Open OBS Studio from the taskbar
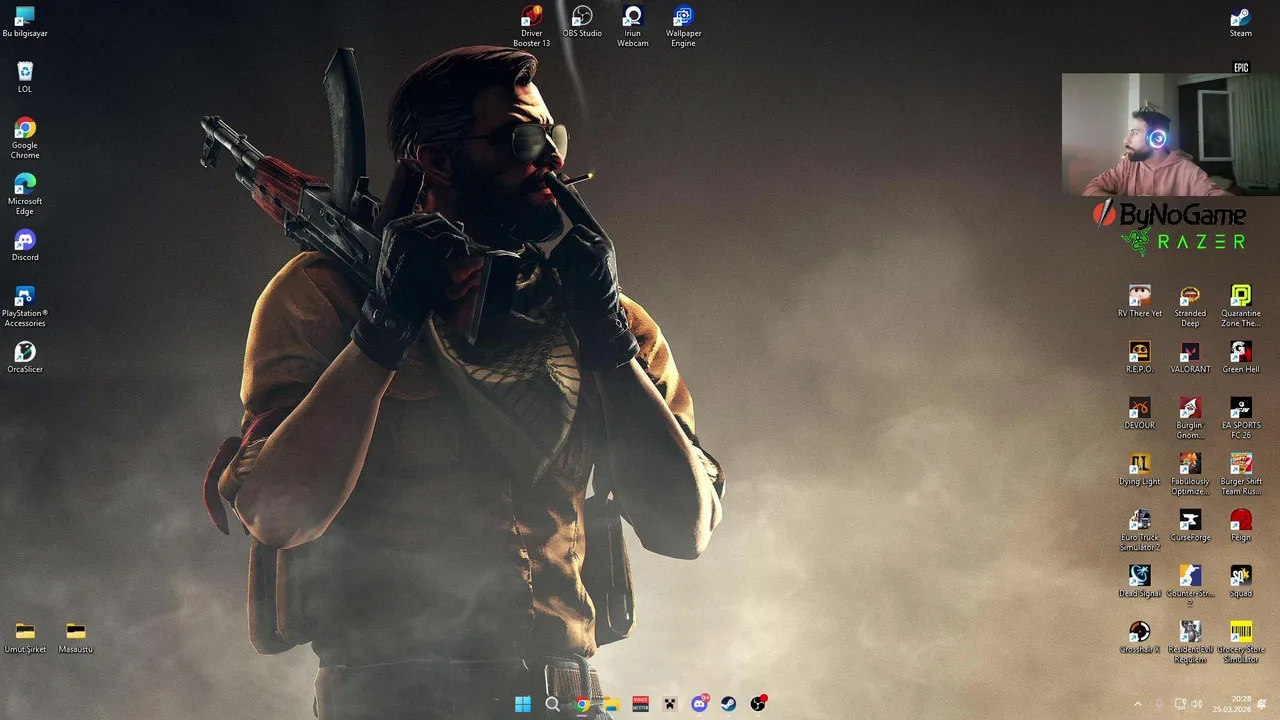 (758, 704)
